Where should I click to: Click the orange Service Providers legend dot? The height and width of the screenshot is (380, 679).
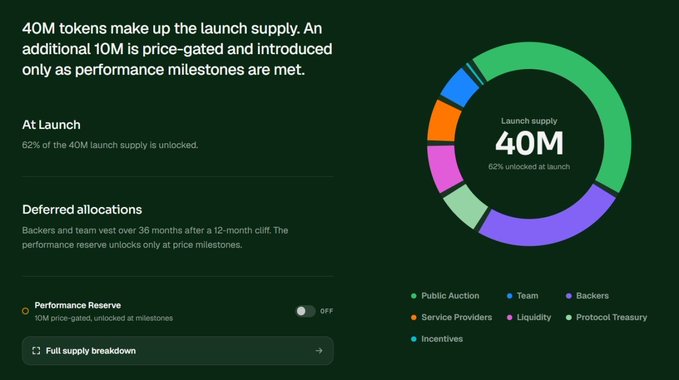pyautogui.click(x=414, y=318)
